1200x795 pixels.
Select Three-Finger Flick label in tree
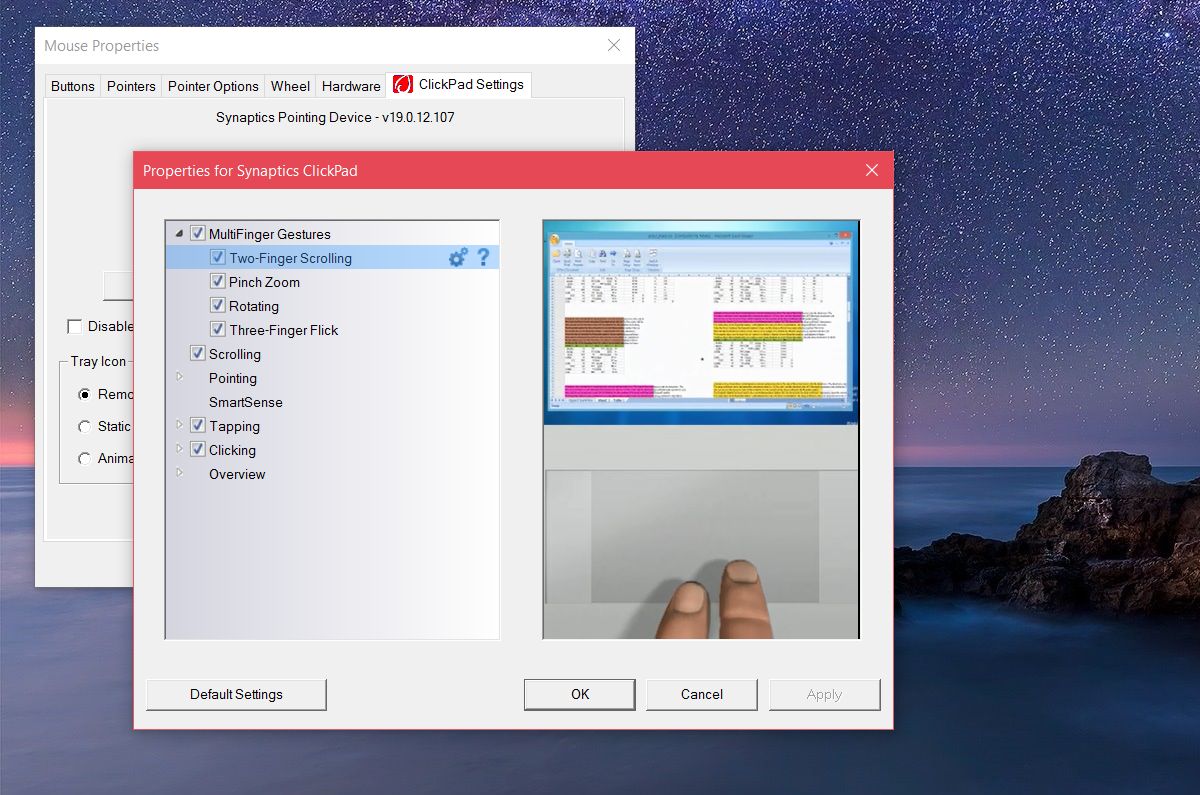pyautogui.click(x=284, y=330)
